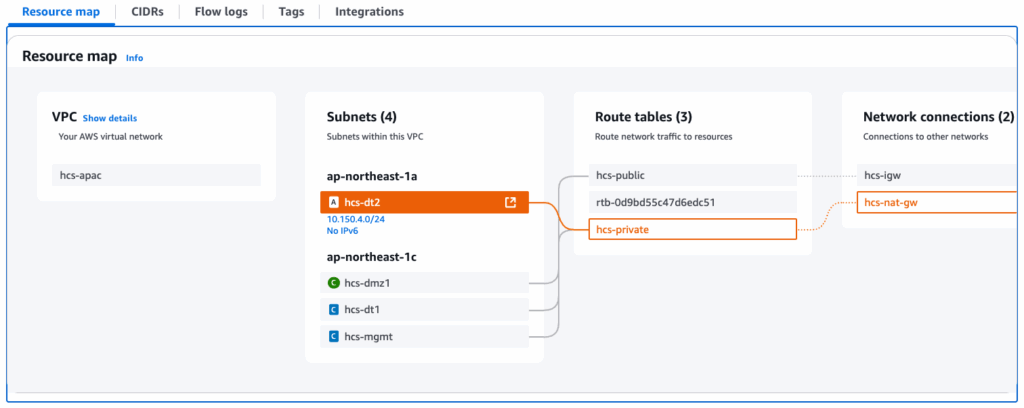Click the 10.150.4.0/24 CIDR text

[356, 219]
